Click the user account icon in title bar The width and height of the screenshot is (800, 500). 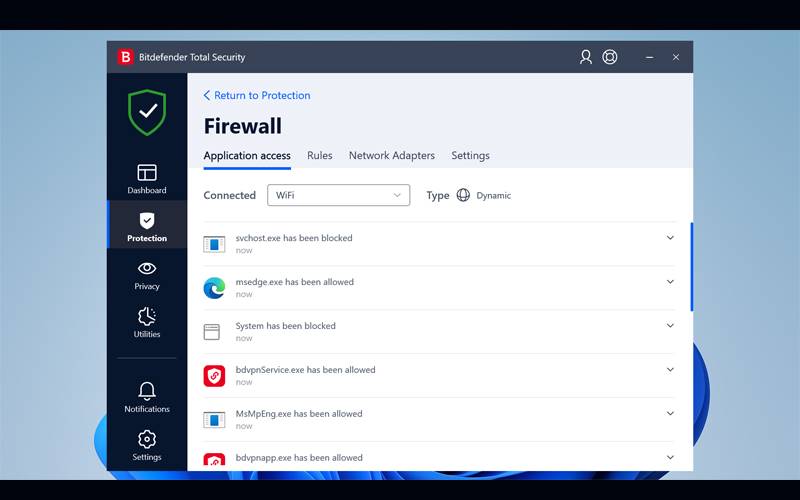click(x=586, y=57)
